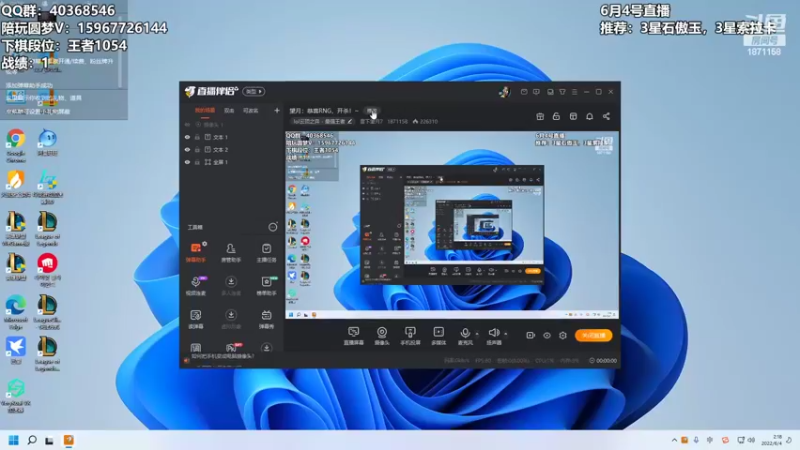
Task: Add a 手机投屏 phone casting source
Action: pyautogui.click(x=410, y=336)
